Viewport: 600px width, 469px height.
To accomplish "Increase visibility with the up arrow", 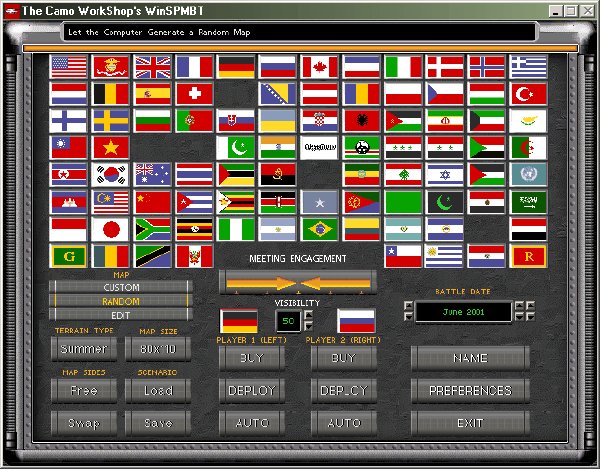I will click(308, 316).
